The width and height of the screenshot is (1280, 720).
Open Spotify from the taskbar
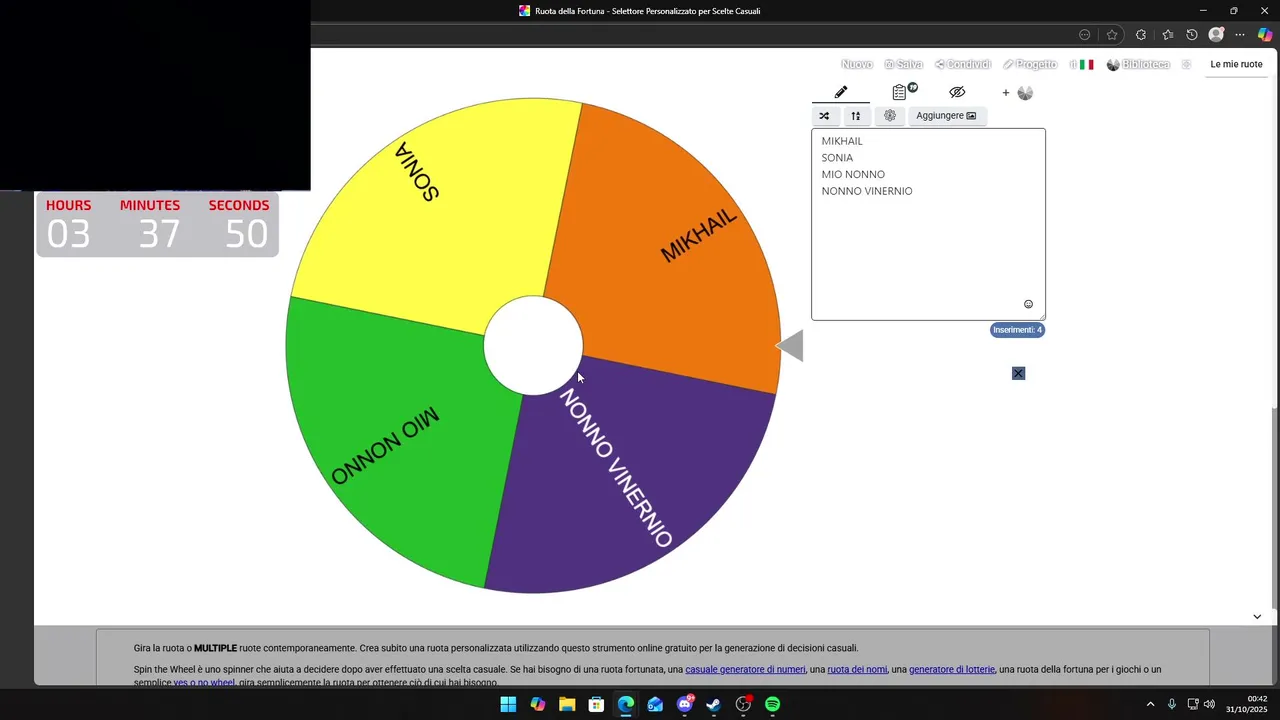(772, 704)
